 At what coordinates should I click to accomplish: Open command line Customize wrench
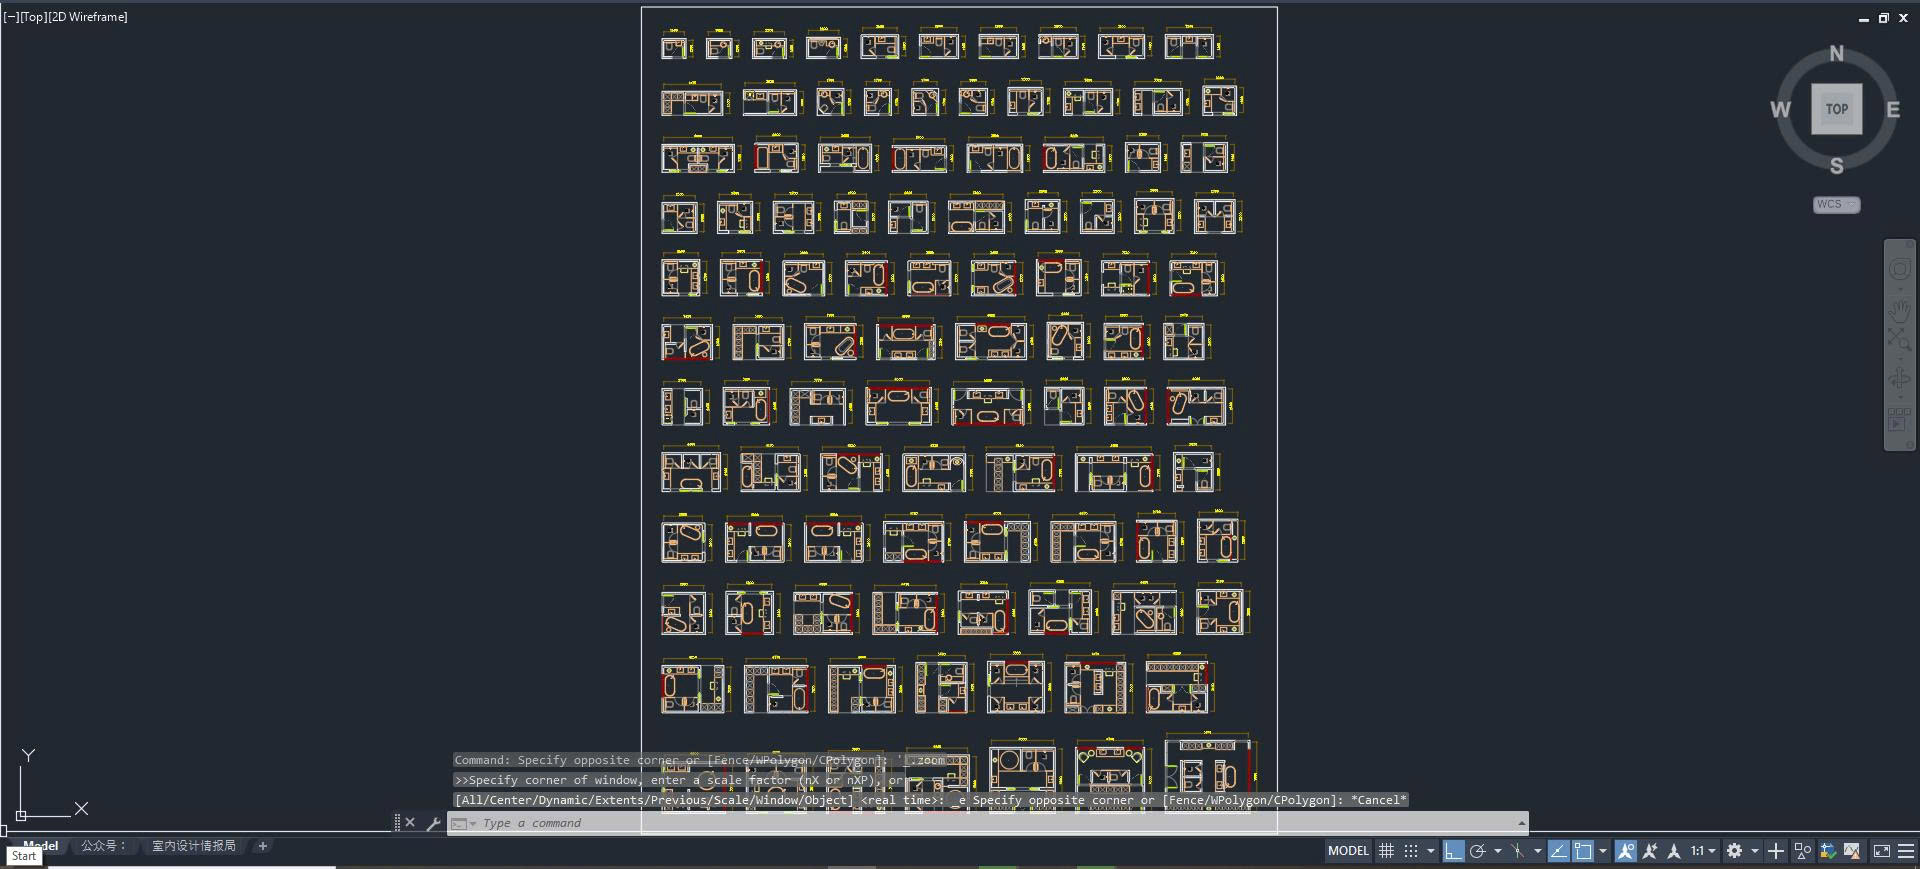pyautogui.click(x=433, y=823)
